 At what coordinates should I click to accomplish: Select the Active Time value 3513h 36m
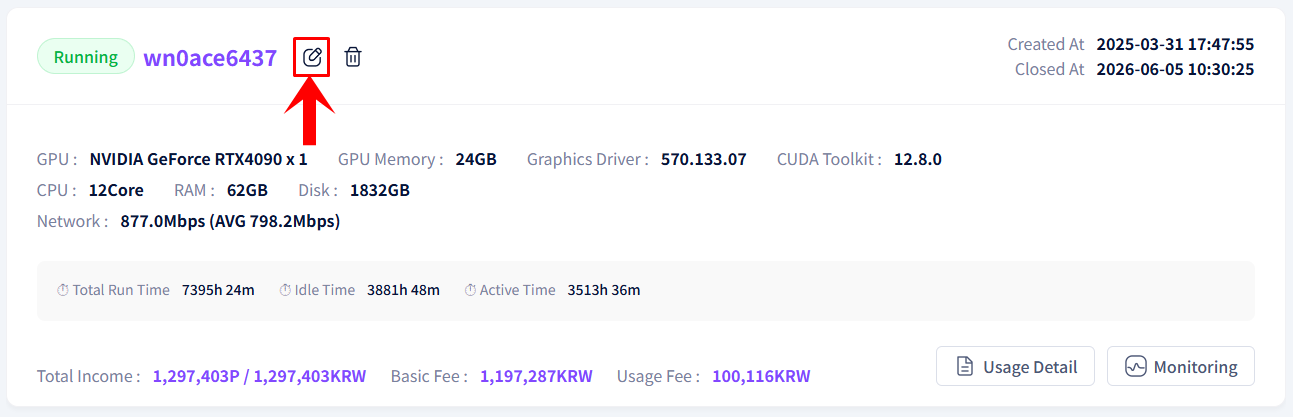click(604, 290)
